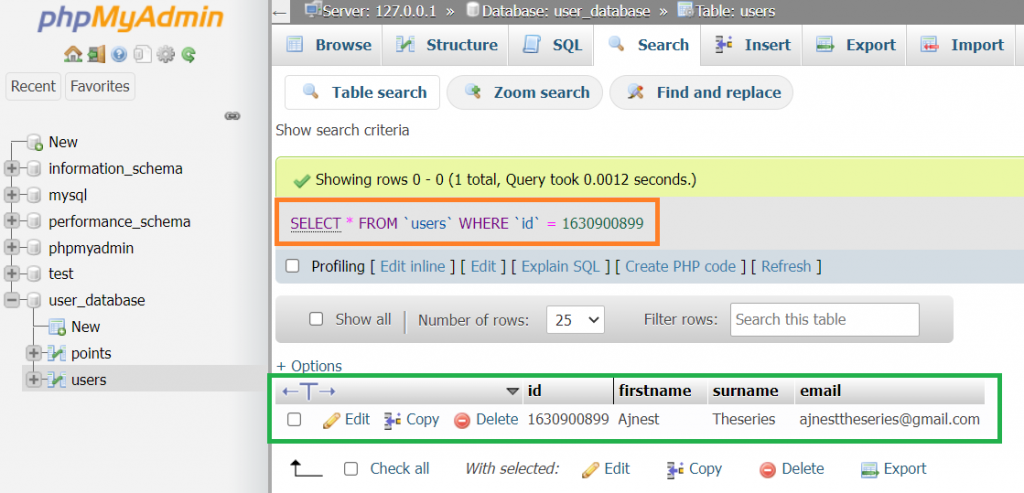Click the green reload navigation icon
Image resolution: width=1024 pixels, height=493 pixels.
189,54
